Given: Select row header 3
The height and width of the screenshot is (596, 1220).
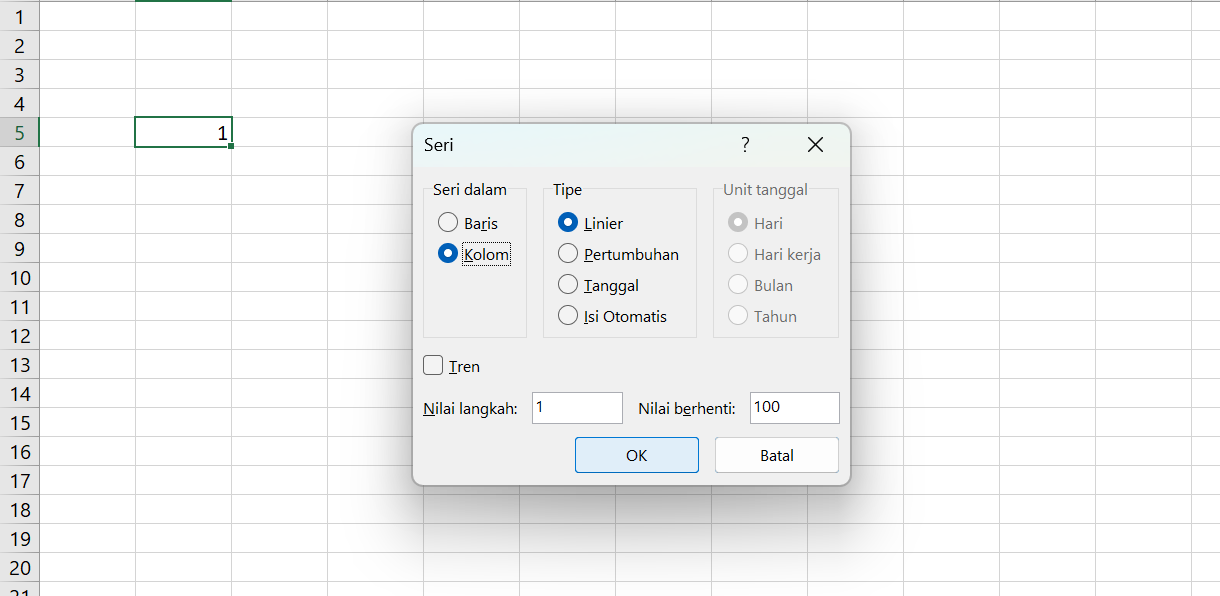Looking at the screenshot, I should coord(19,74).
